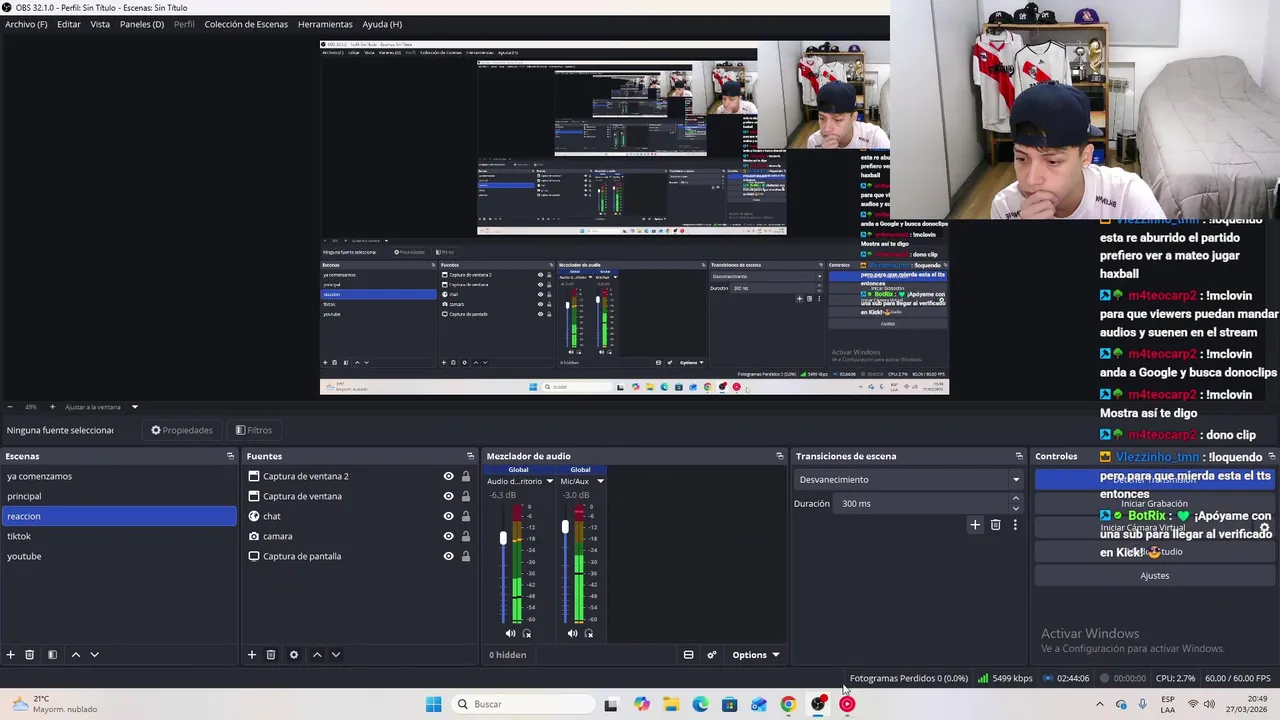
Task: Move source up arrow in Fuentes toolbar
Action: pos(317,655)
